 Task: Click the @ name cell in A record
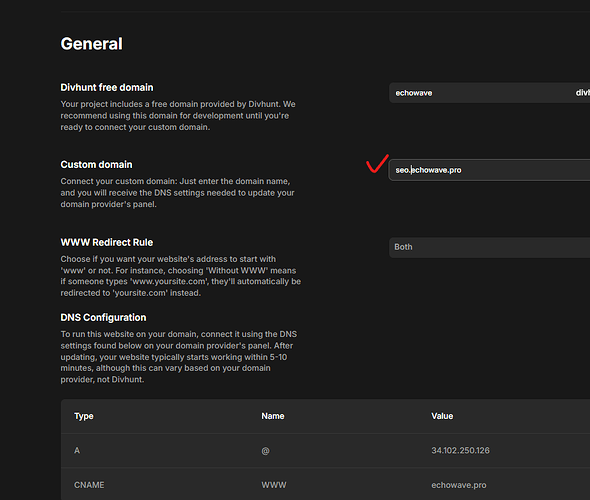(265, 451)
